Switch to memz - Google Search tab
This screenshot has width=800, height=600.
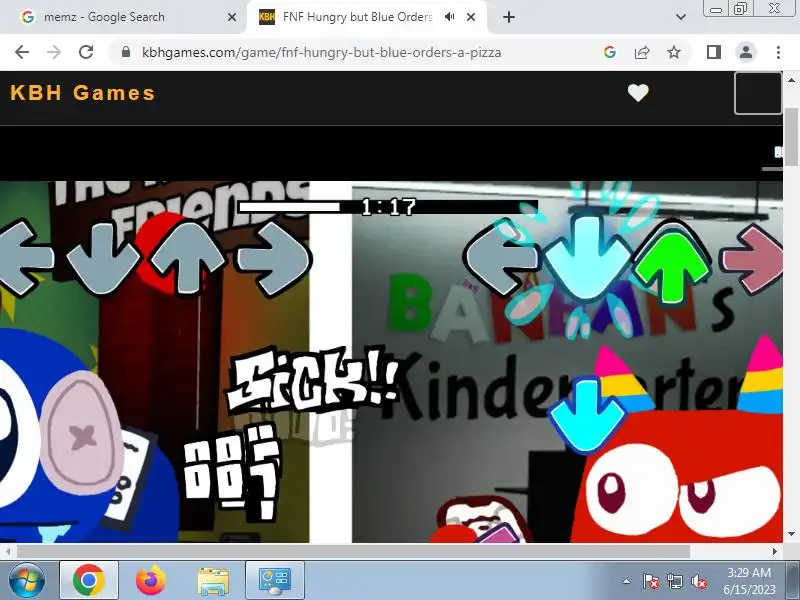pyautogui.click(x=122, y=17)
